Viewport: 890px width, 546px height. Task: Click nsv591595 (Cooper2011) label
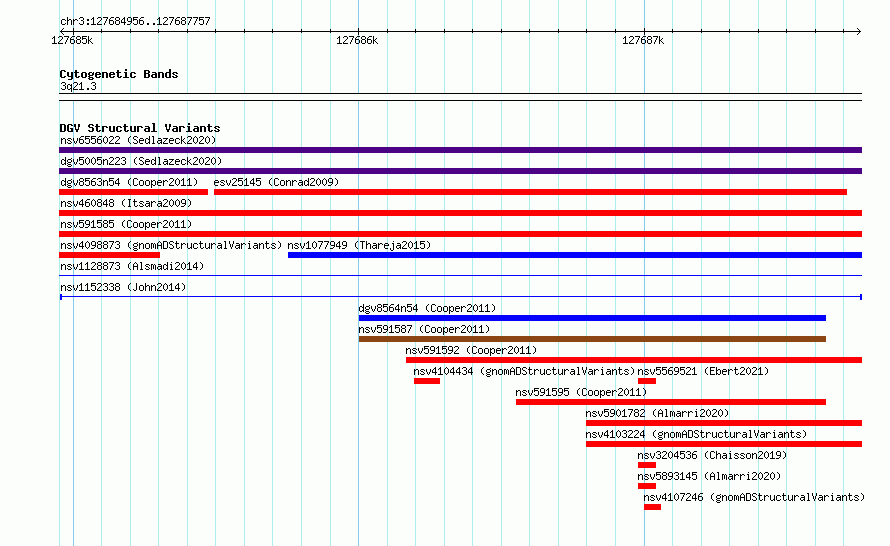581,392
